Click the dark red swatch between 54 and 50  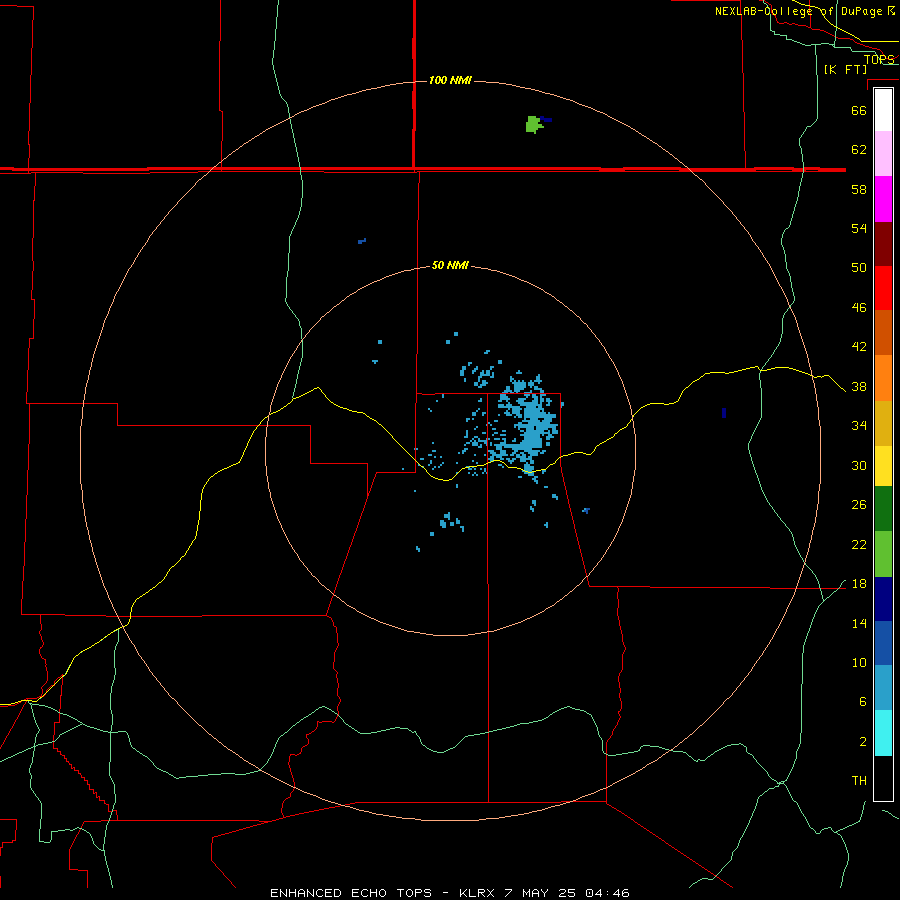coord(883,244)
